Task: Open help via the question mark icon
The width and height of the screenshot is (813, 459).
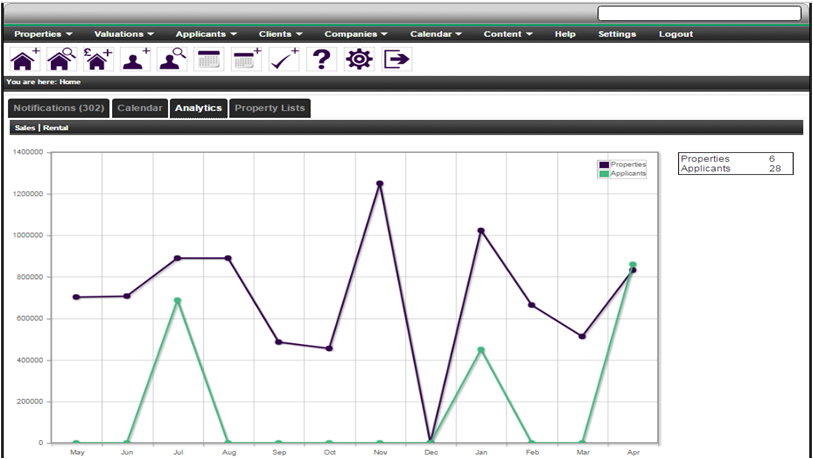Action: pos(321,59)
